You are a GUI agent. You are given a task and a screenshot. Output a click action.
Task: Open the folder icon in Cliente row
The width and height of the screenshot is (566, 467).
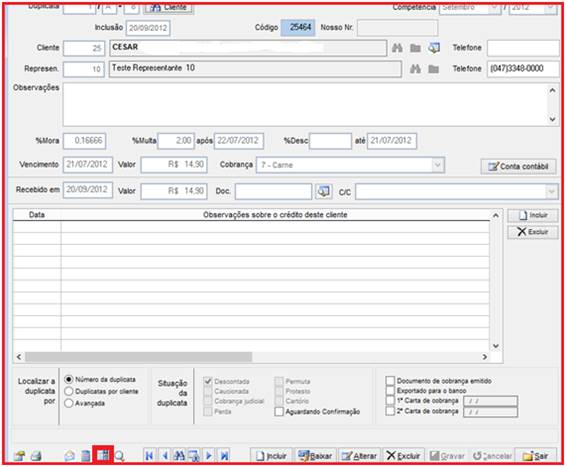point(415,48)
